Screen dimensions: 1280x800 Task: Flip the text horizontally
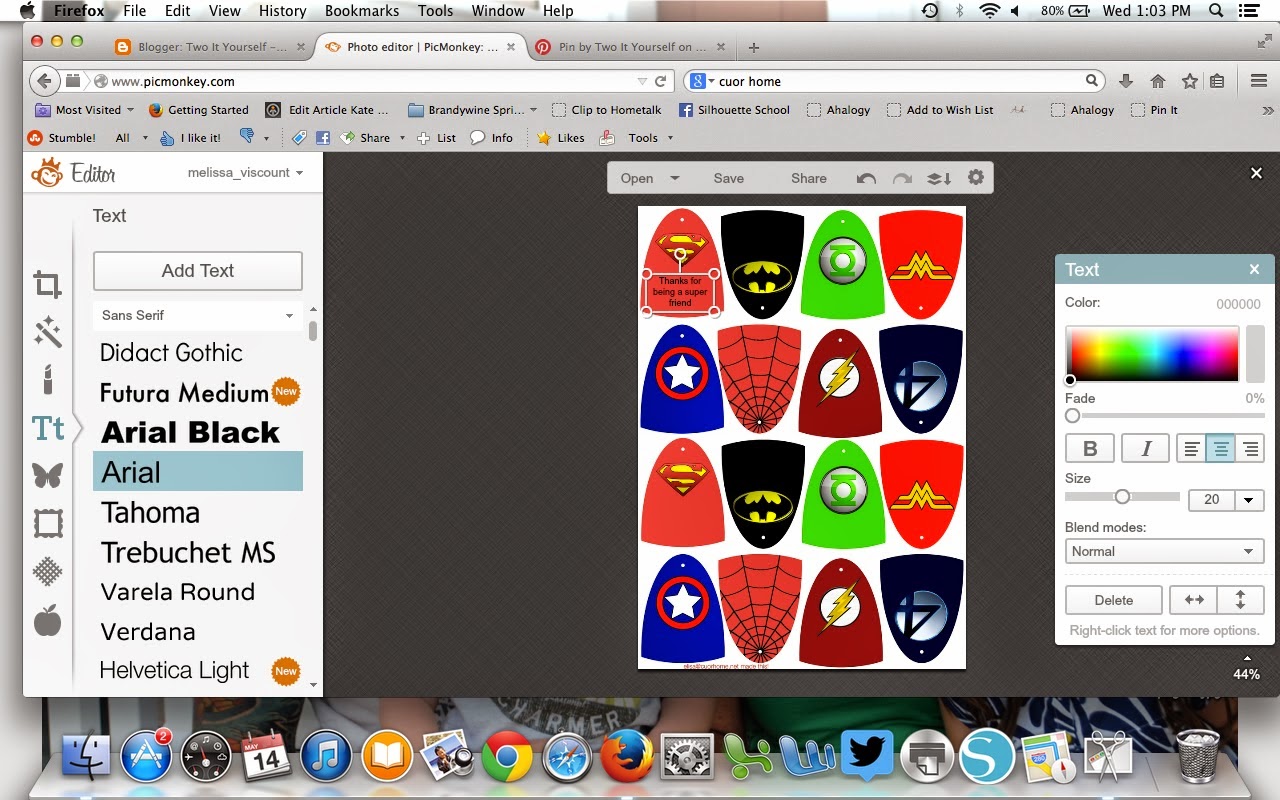click(1194, 600)
